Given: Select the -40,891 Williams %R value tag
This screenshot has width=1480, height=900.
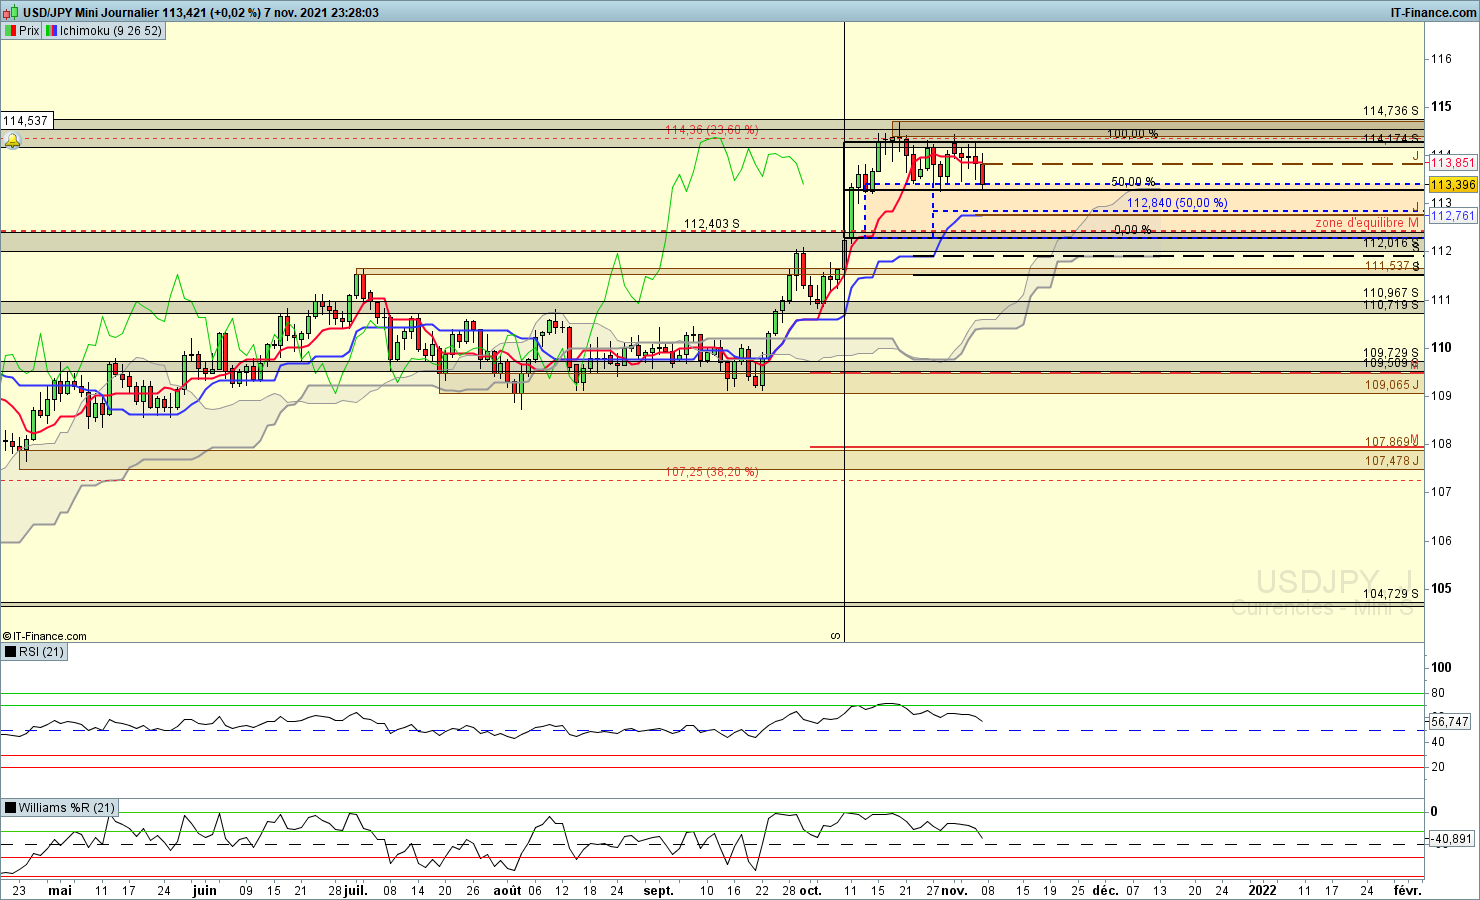Looking at the screenshot, I should [1452, 839].
